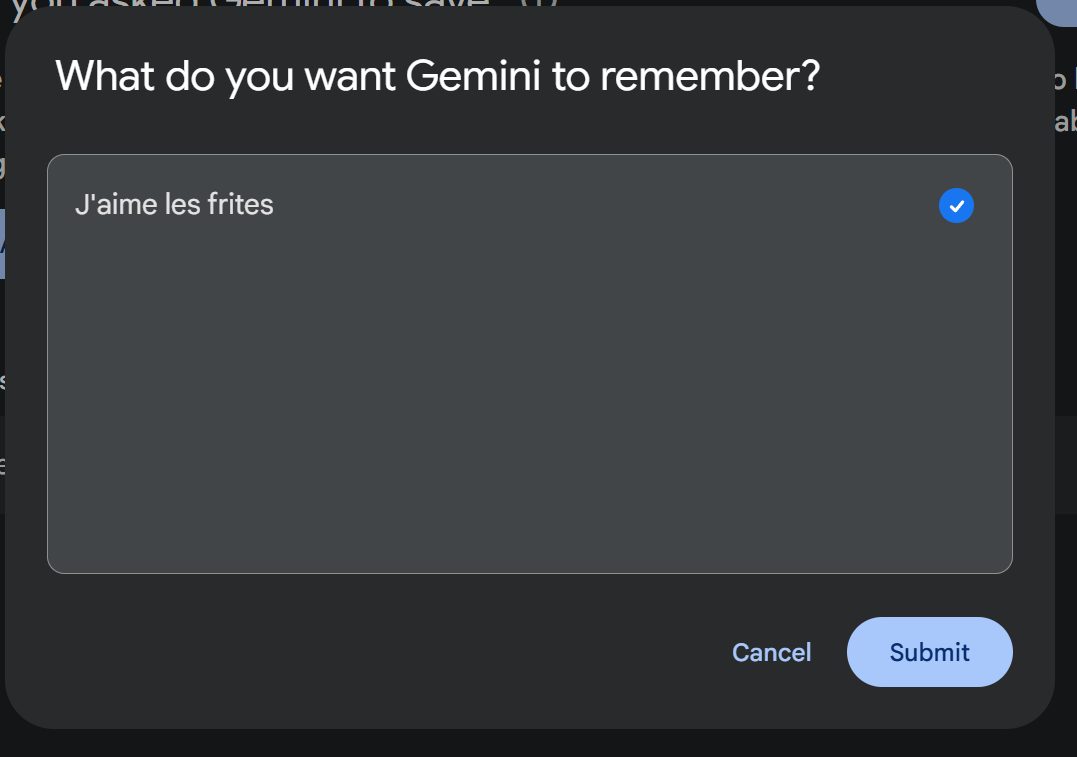The height and width of the screenshot is (757, 1077).
Task: Click the hidden "you asked Gemini to save" heading
Action: pos(250,8)
